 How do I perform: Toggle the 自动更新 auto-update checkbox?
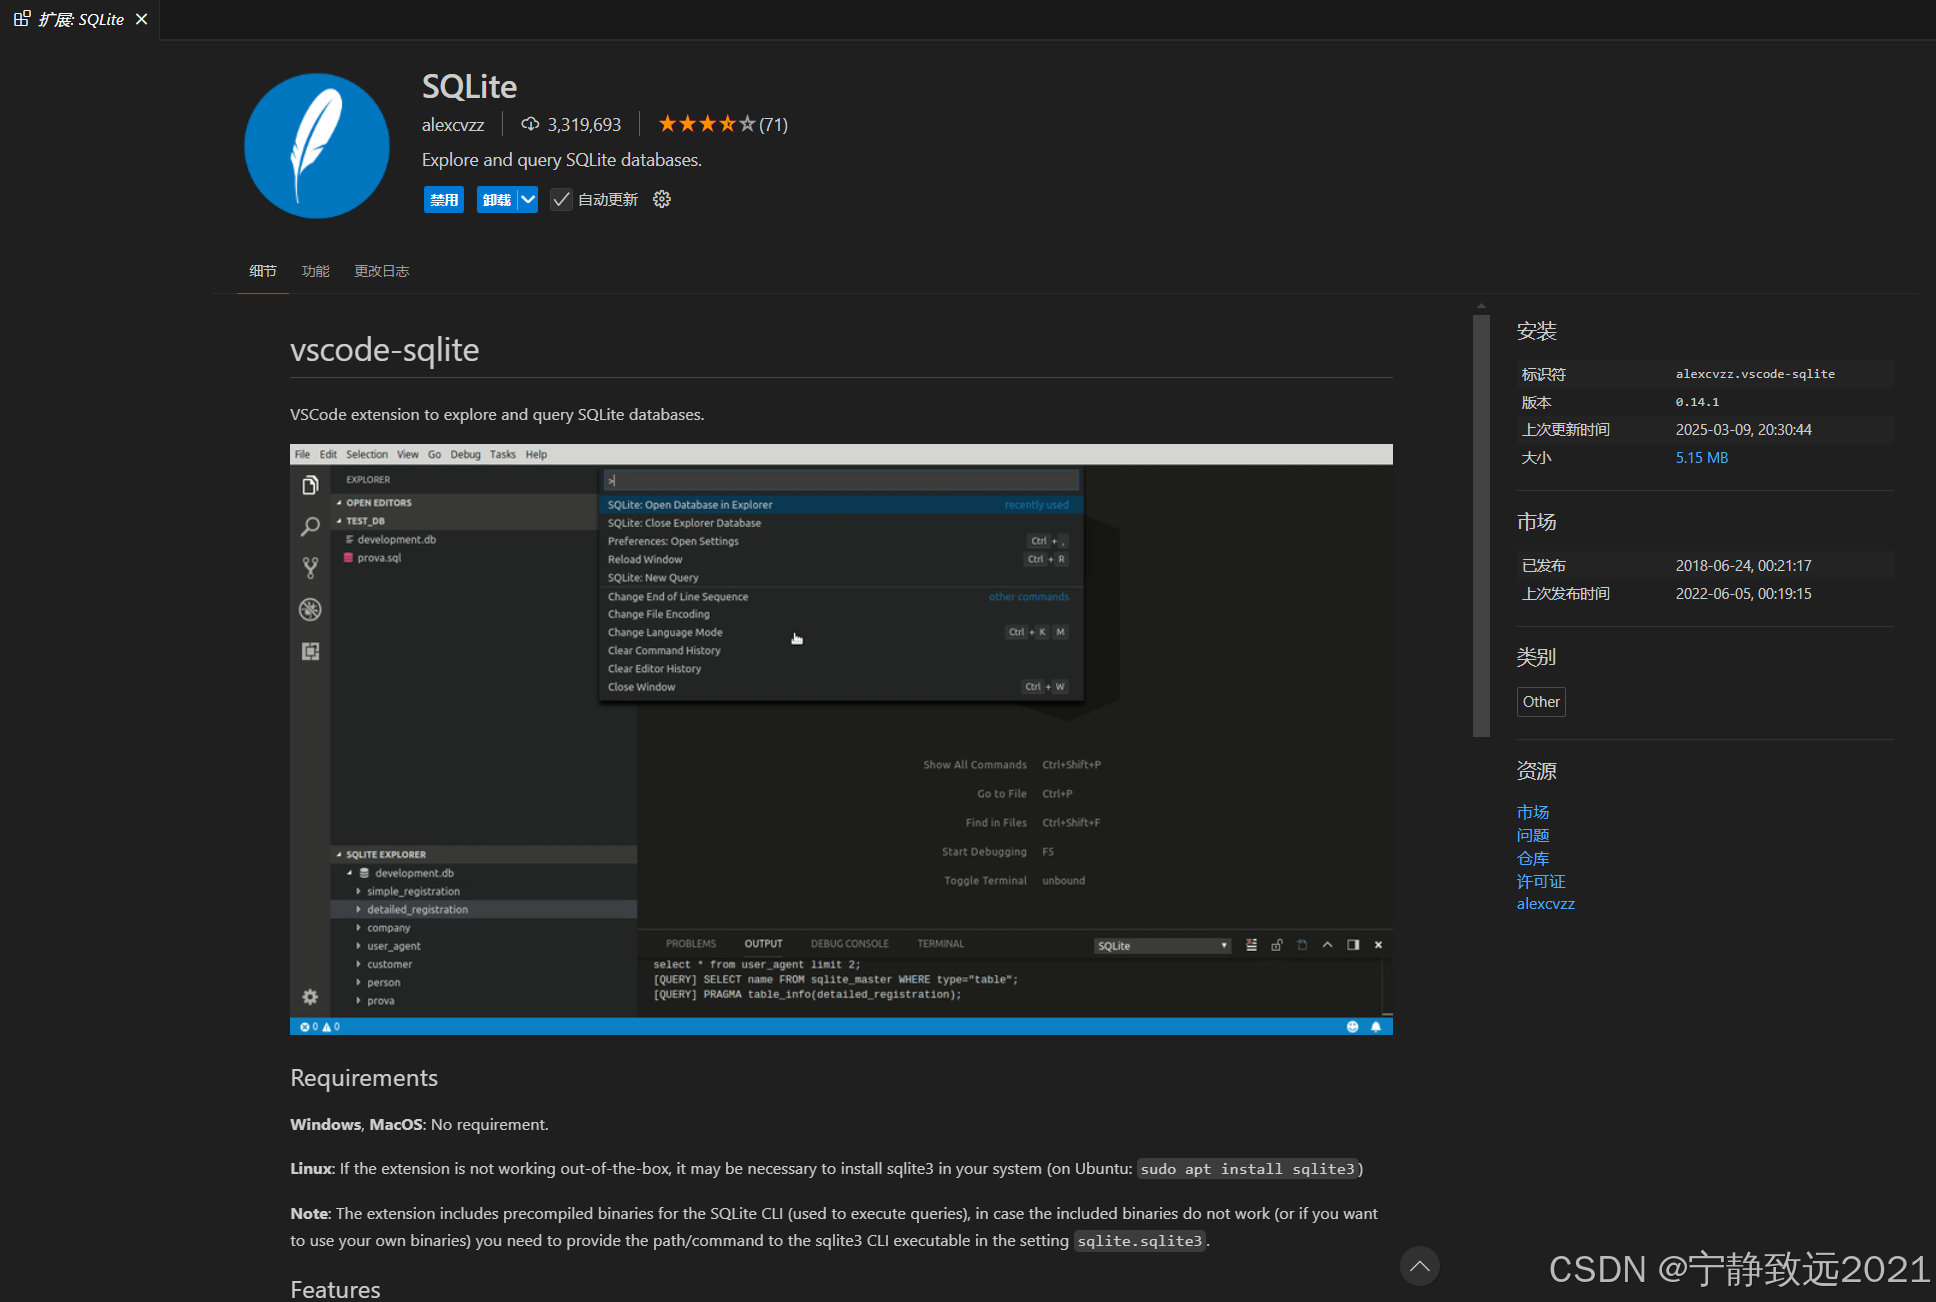point(562,199)
